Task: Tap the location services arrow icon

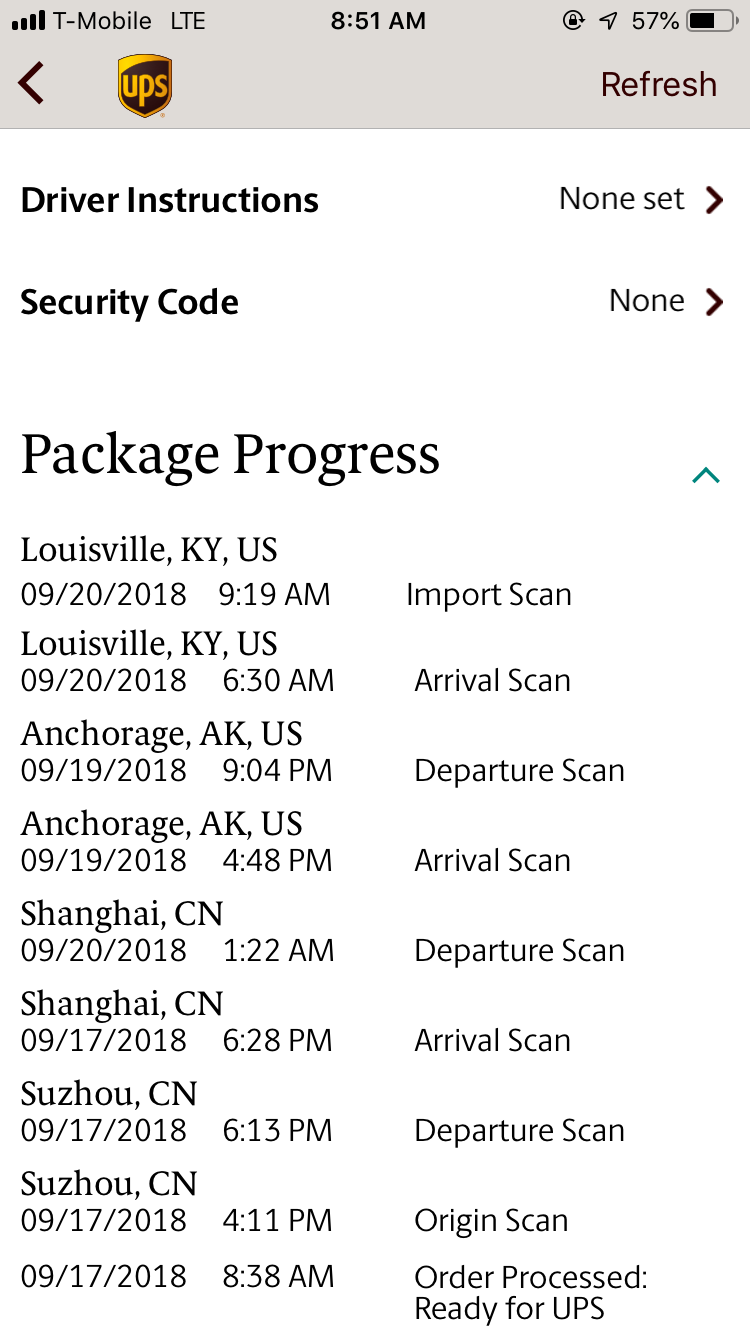Action: [x=608, y=21]
